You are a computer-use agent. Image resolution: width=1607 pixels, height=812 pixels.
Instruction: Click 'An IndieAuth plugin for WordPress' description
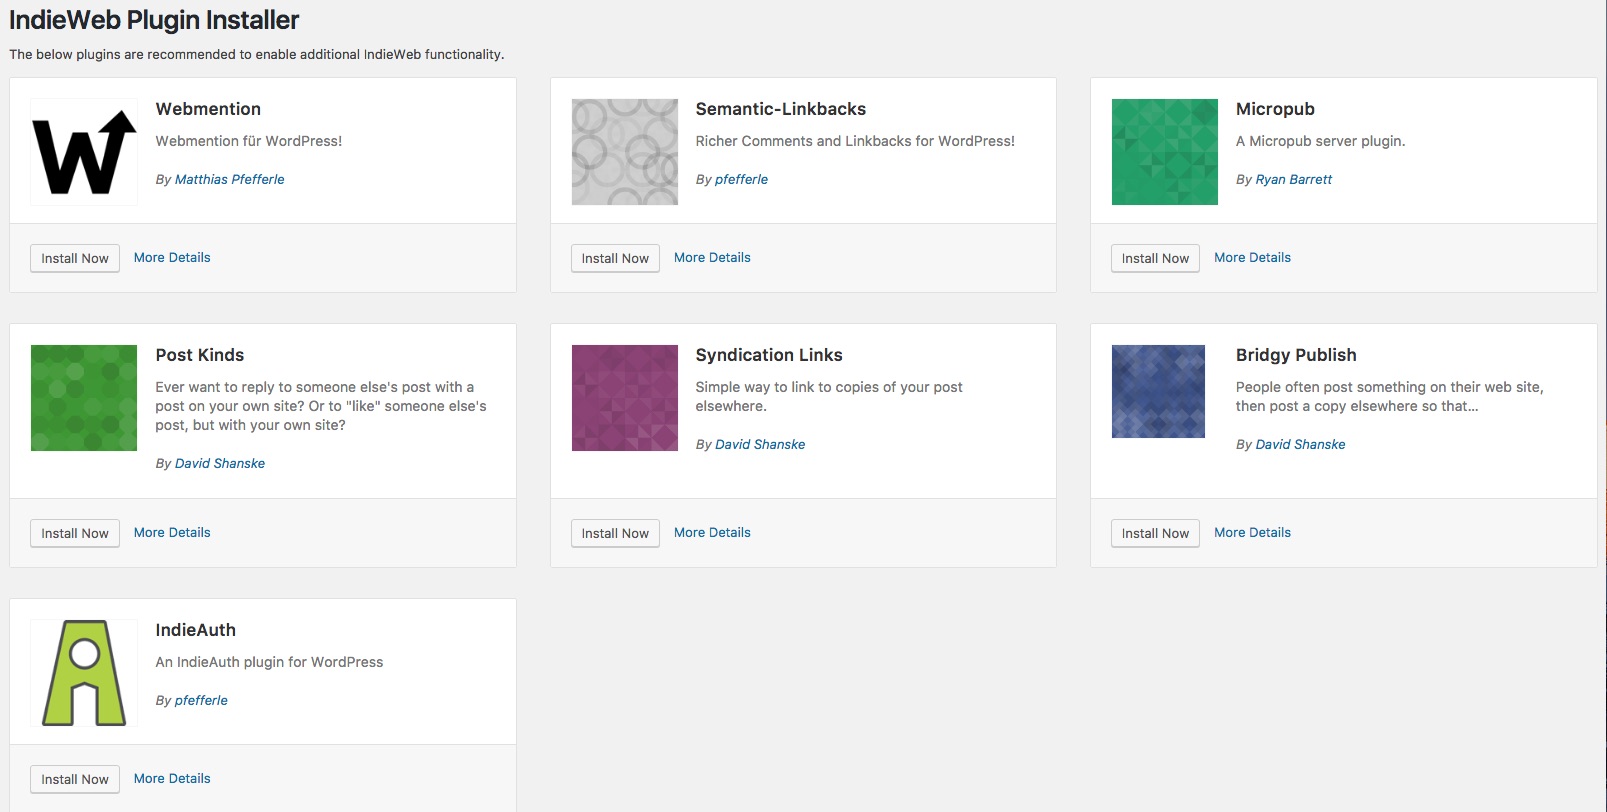click(x=269, y=662)
